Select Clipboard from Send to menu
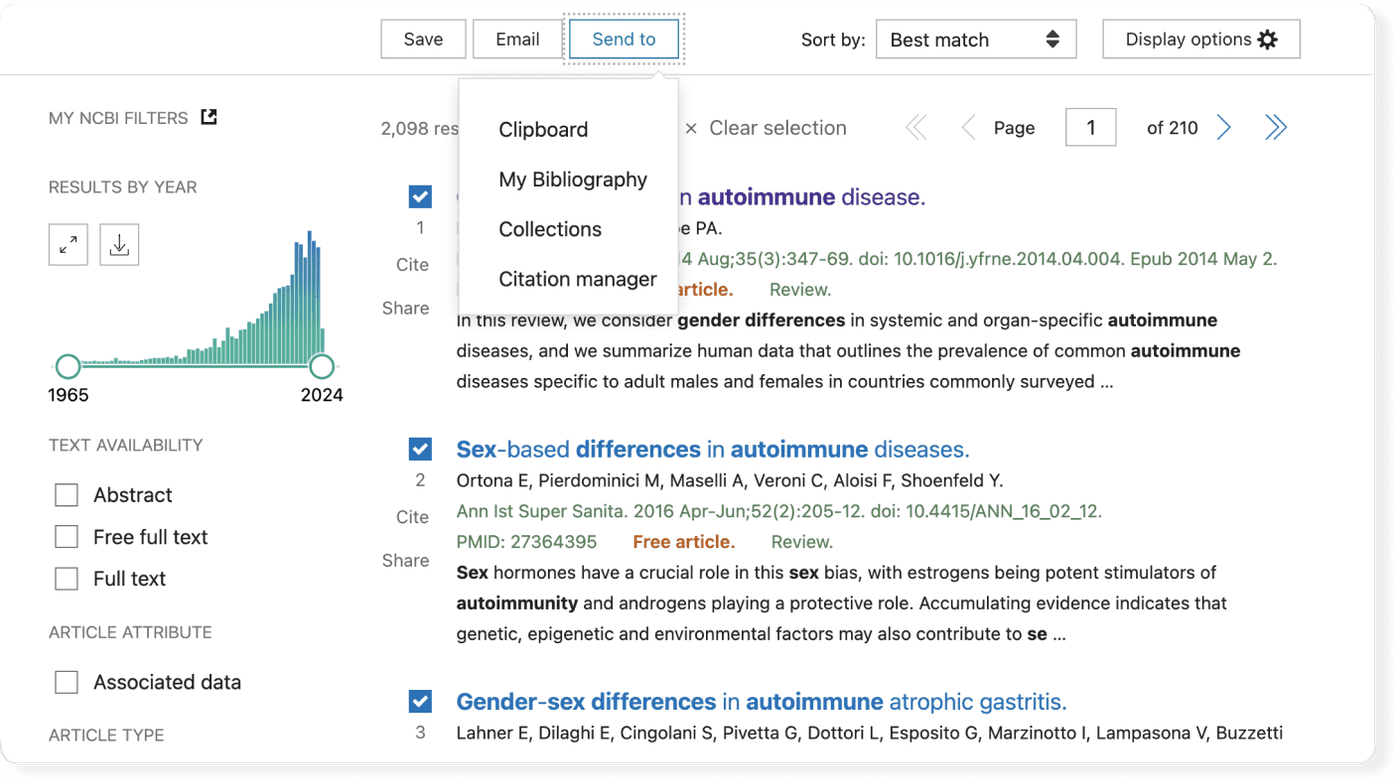 pos(543,129)
